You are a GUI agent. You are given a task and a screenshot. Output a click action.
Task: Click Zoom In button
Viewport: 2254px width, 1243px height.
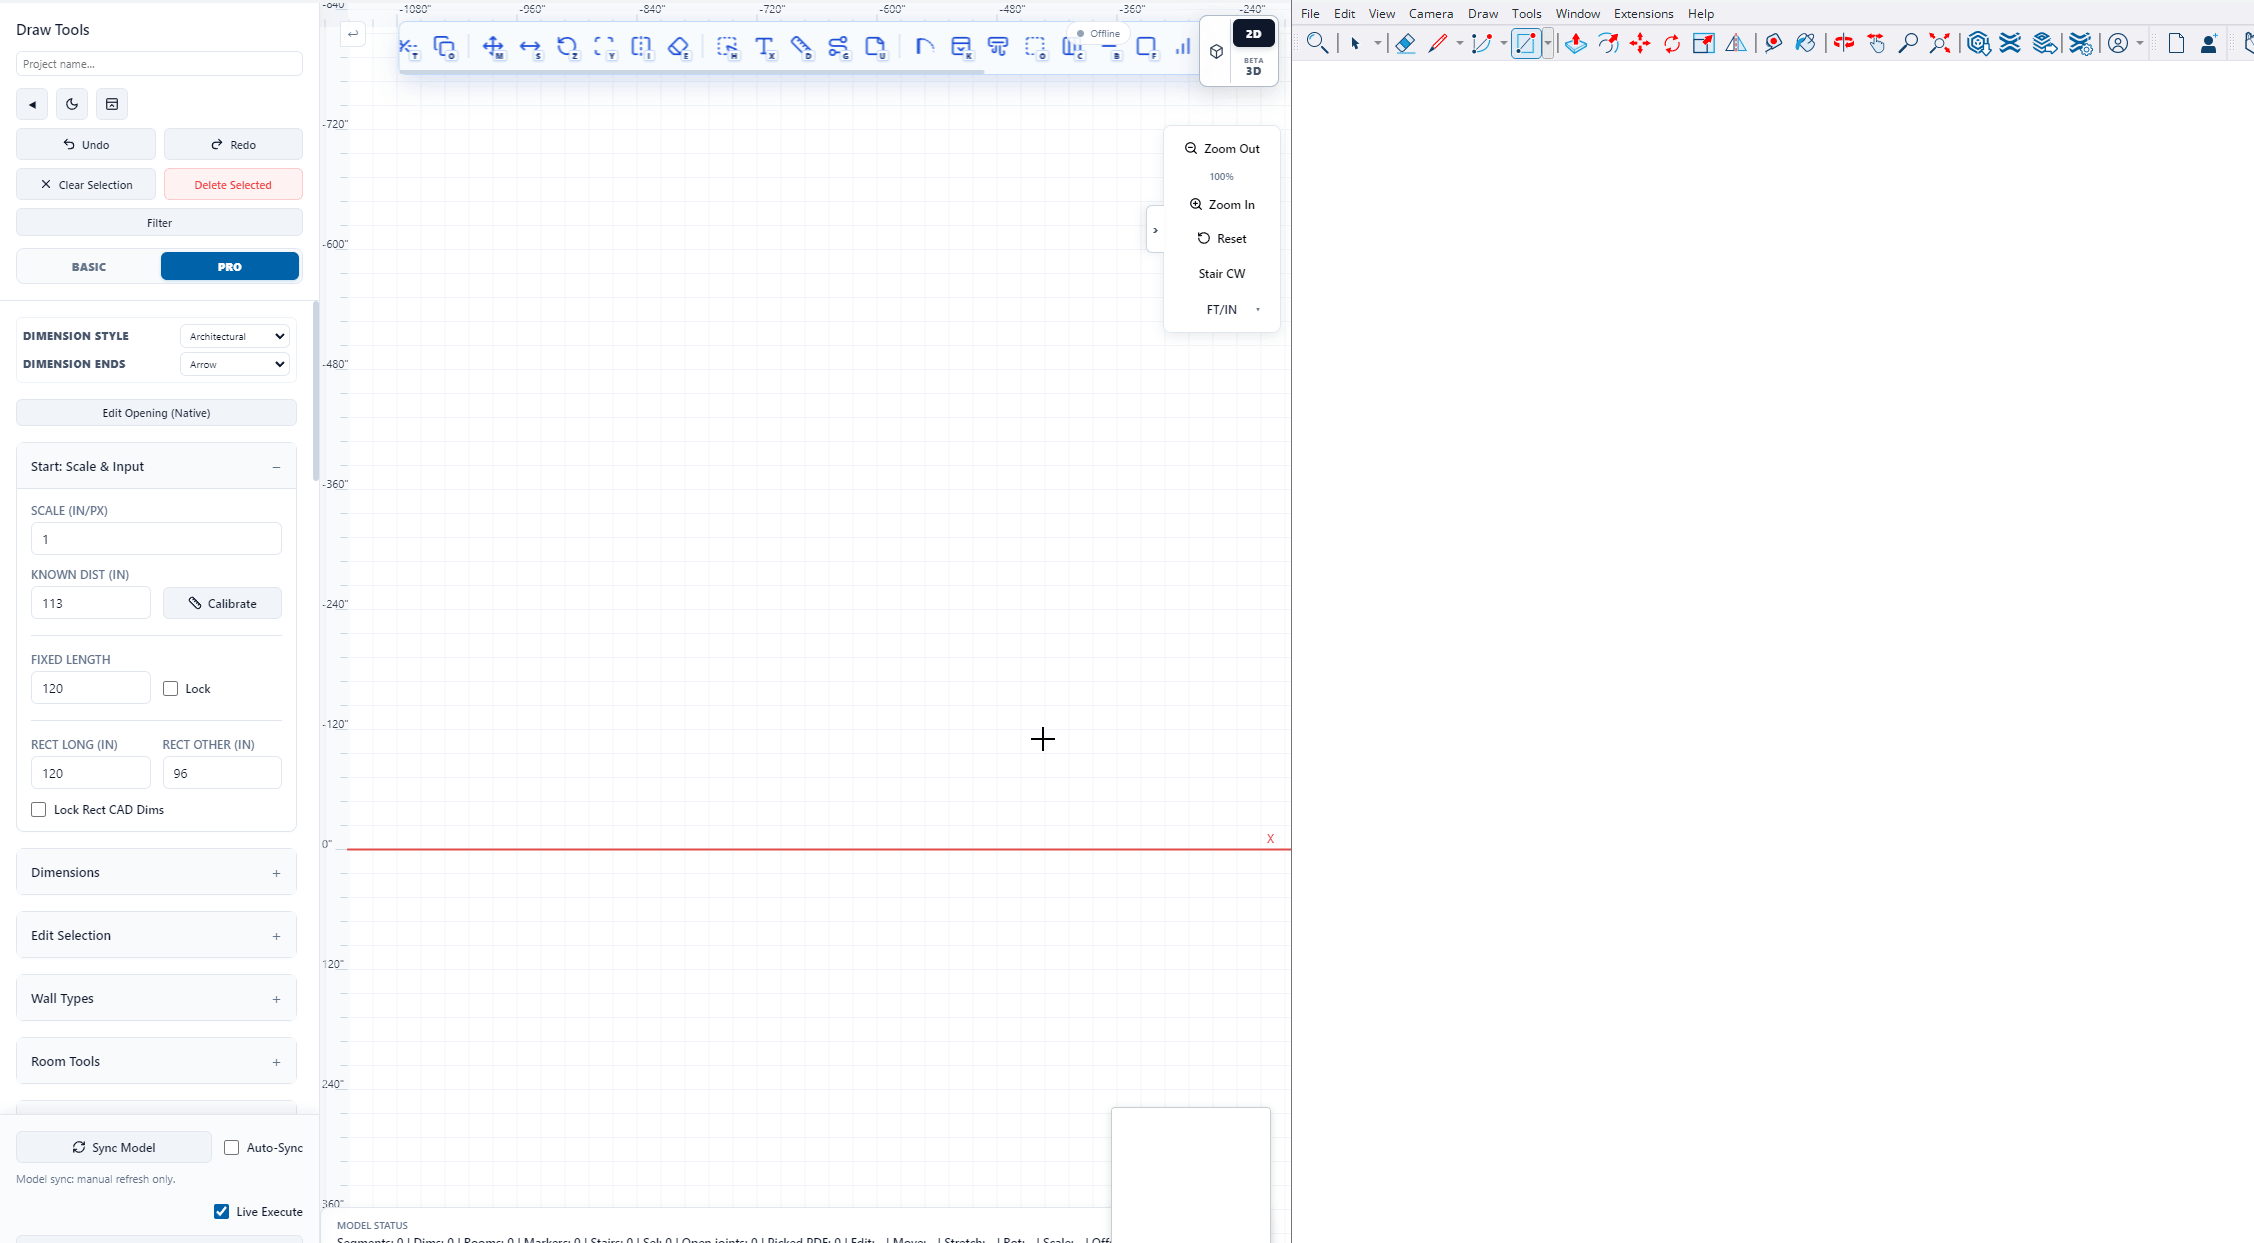1222,204
